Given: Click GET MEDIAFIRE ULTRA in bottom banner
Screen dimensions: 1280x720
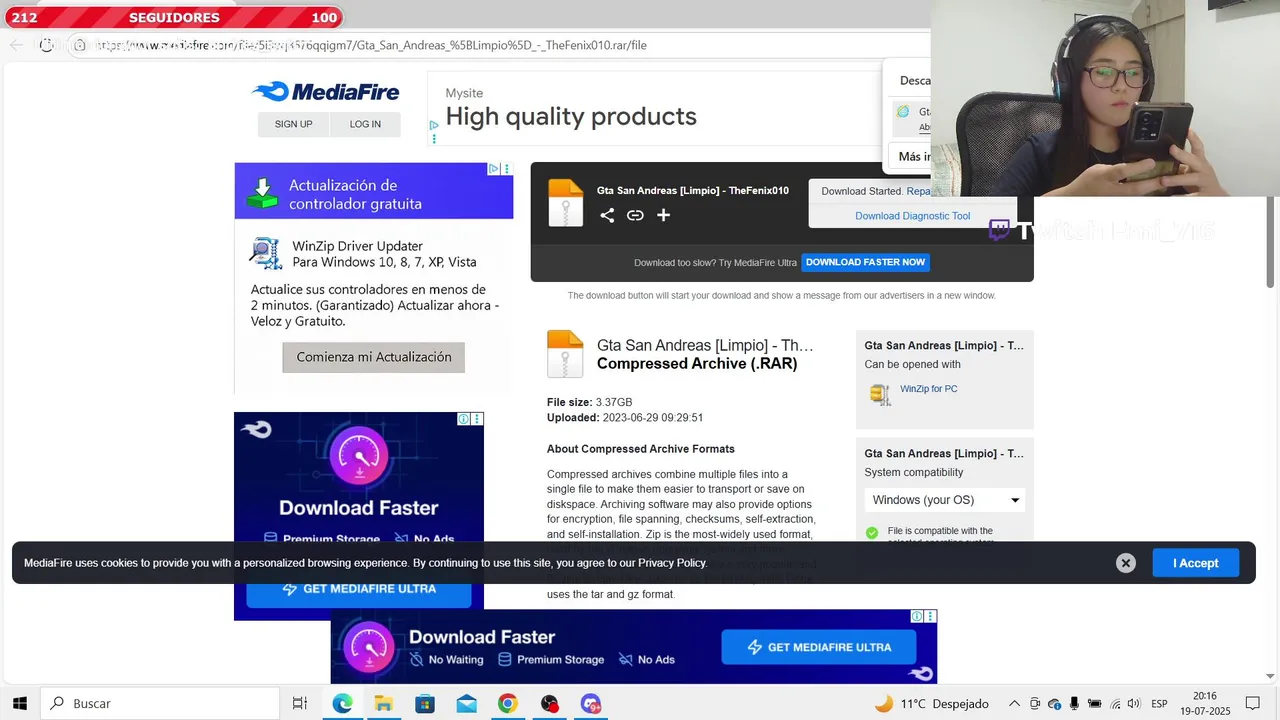Looking at the screenshot, I should click(x=819, y=647).
